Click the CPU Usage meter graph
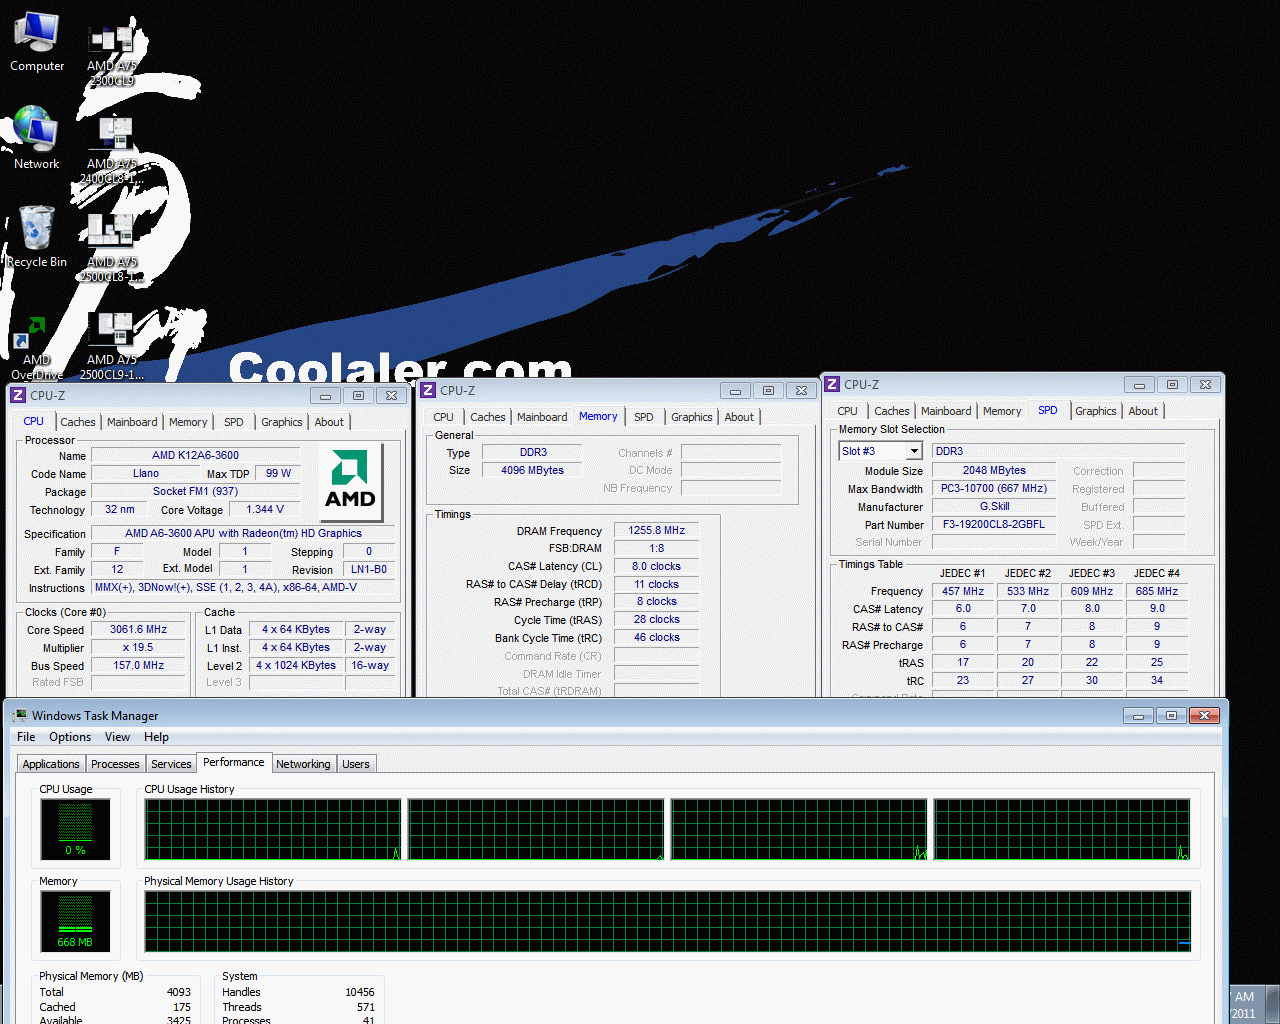Viewport: 1280px width, 1024px height. tap(76, 829)
